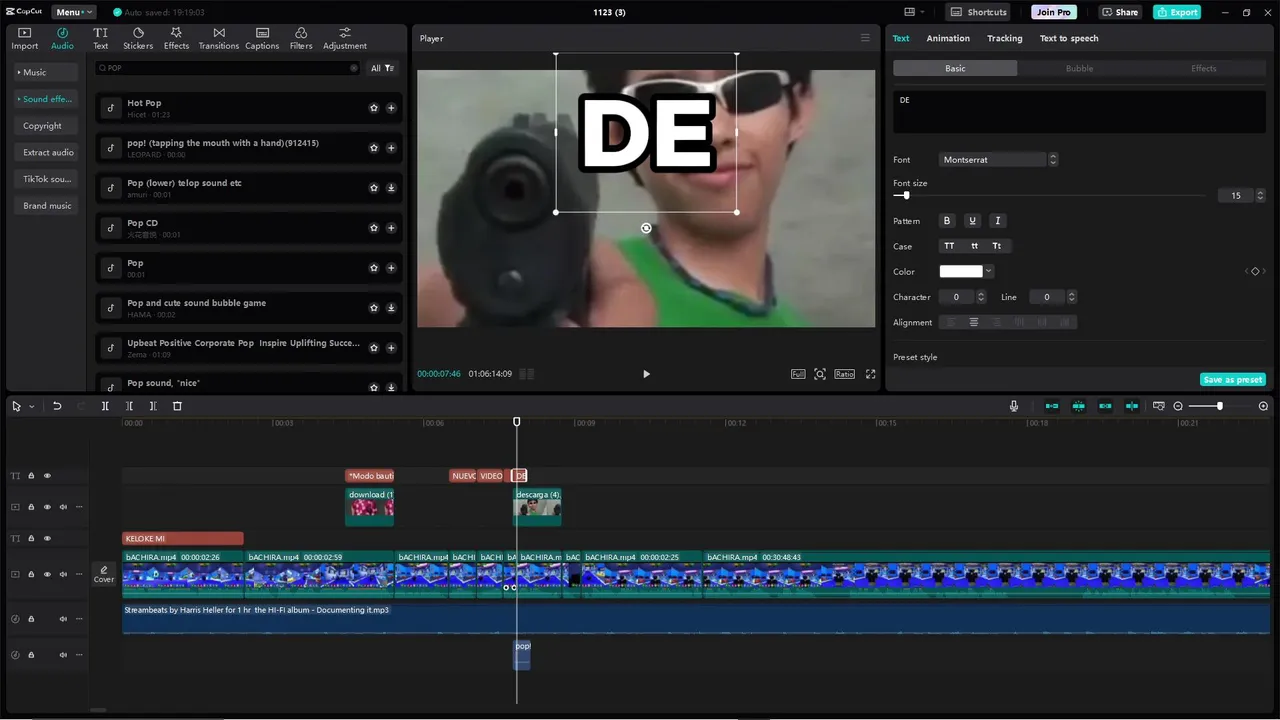Viewport: 1280px width, 720px height.
Task: Open the Filters panel
Action: pyautogui.click(x=301, y=38)
